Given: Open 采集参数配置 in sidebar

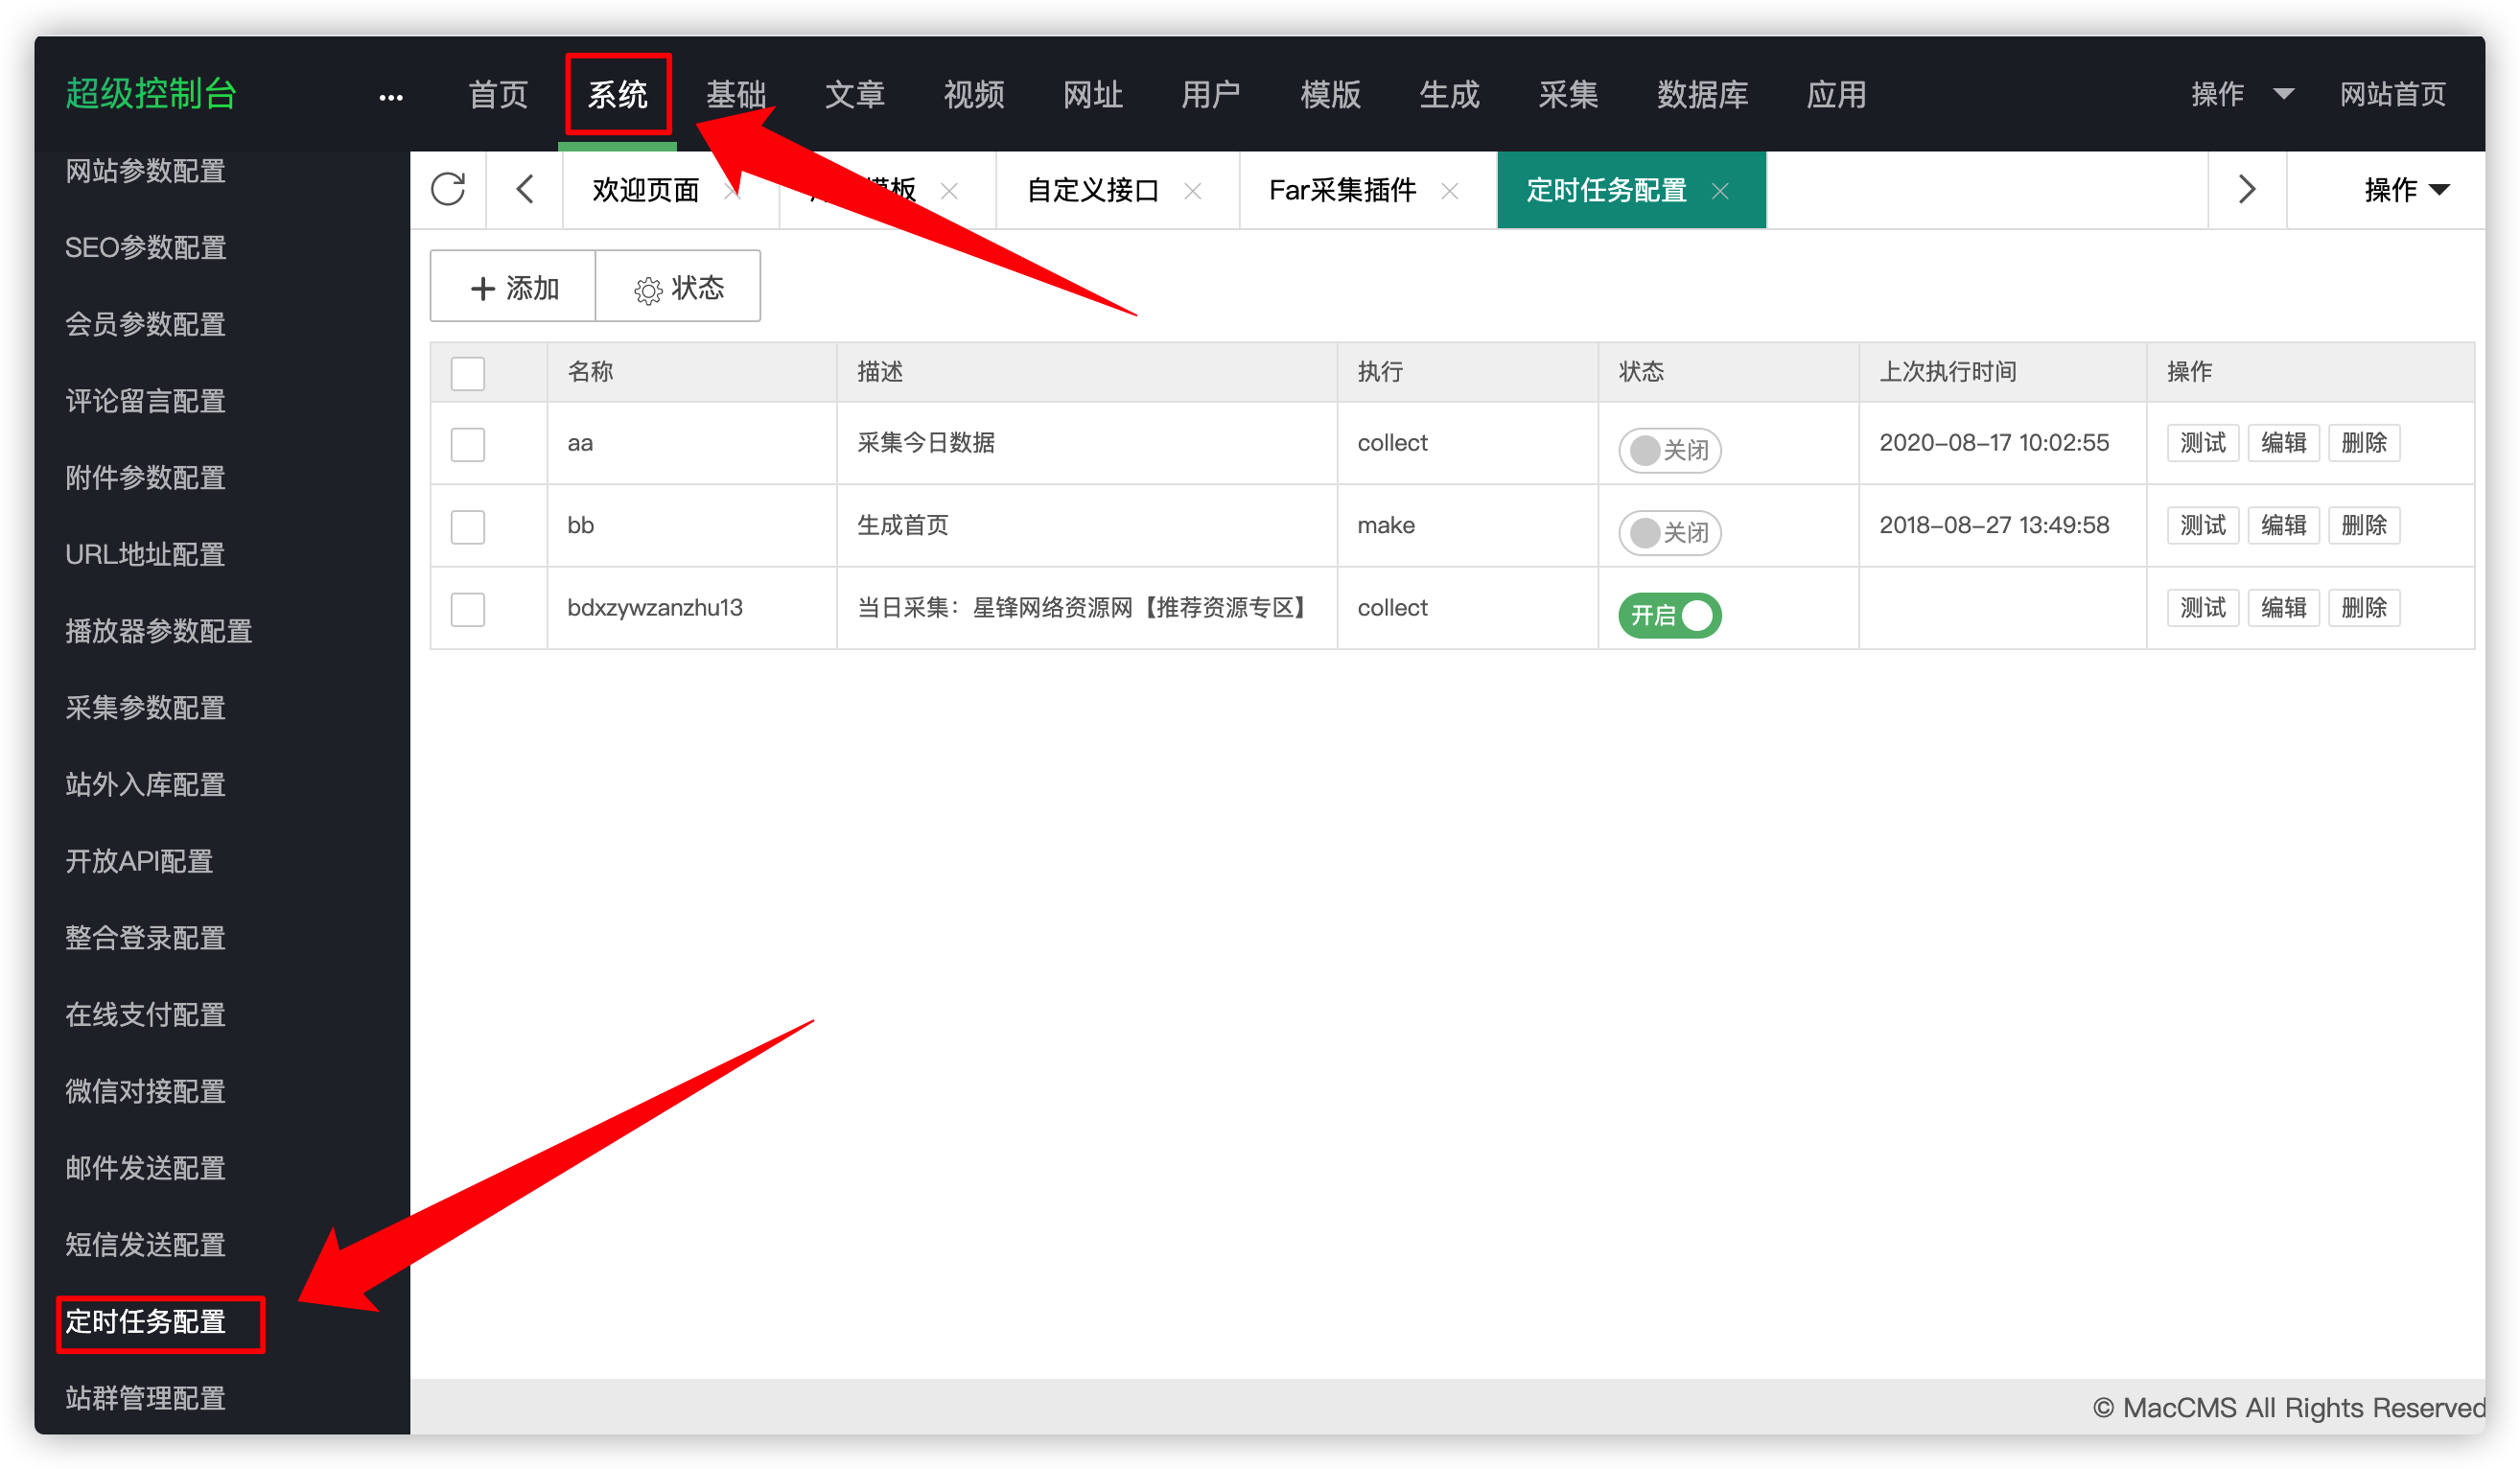Looking at the screenshot, I should [x=145, y=709].
